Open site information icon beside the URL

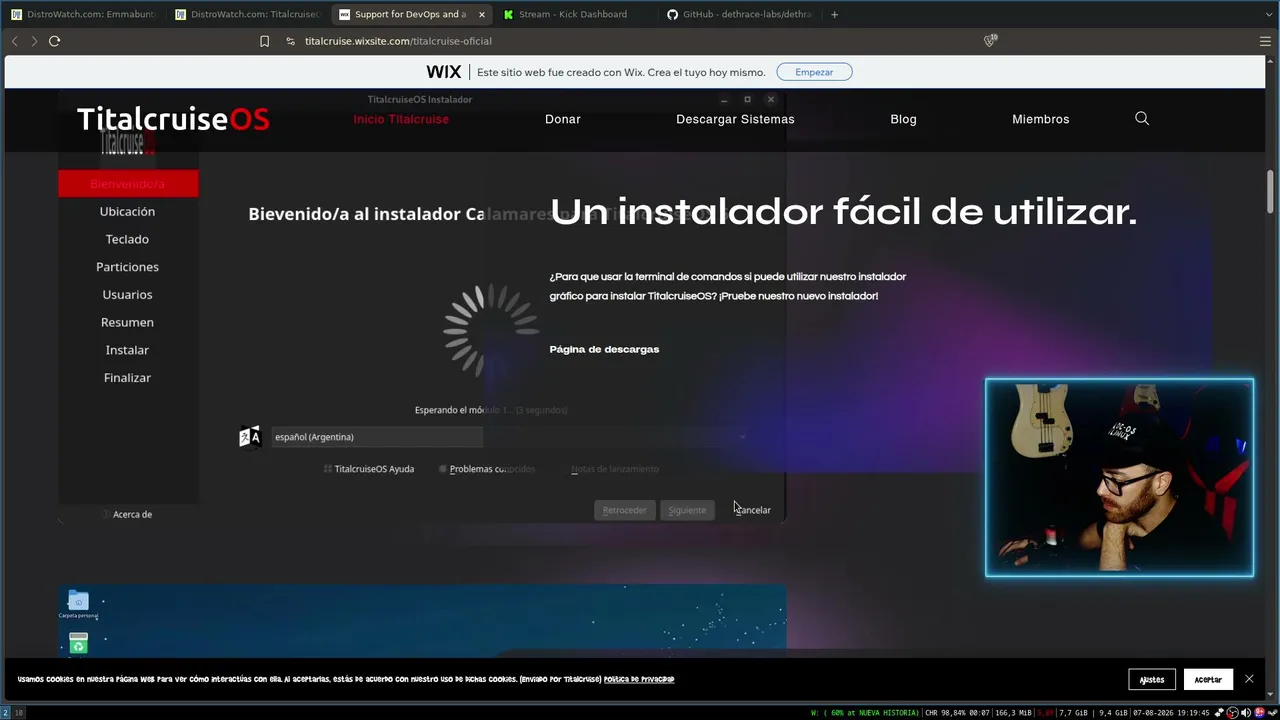point(290,41)
